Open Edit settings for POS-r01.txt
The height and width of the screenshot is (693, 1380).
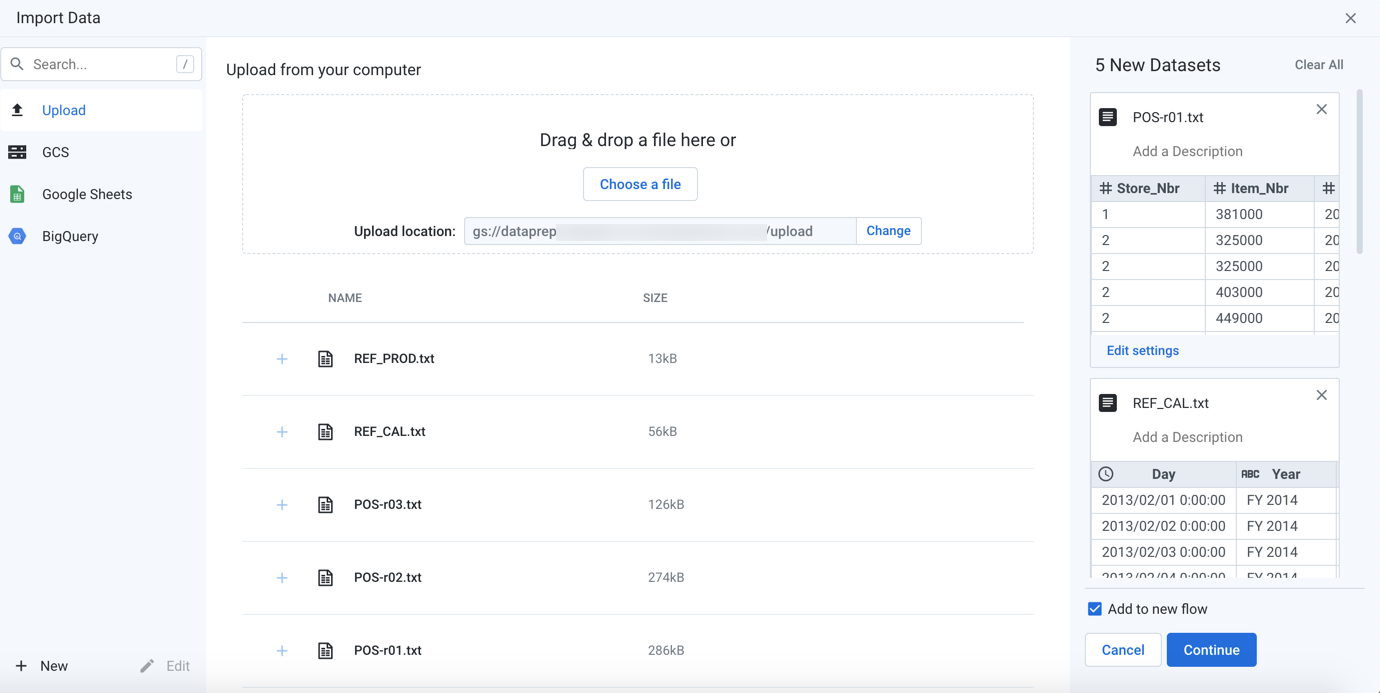point(1142,351)
